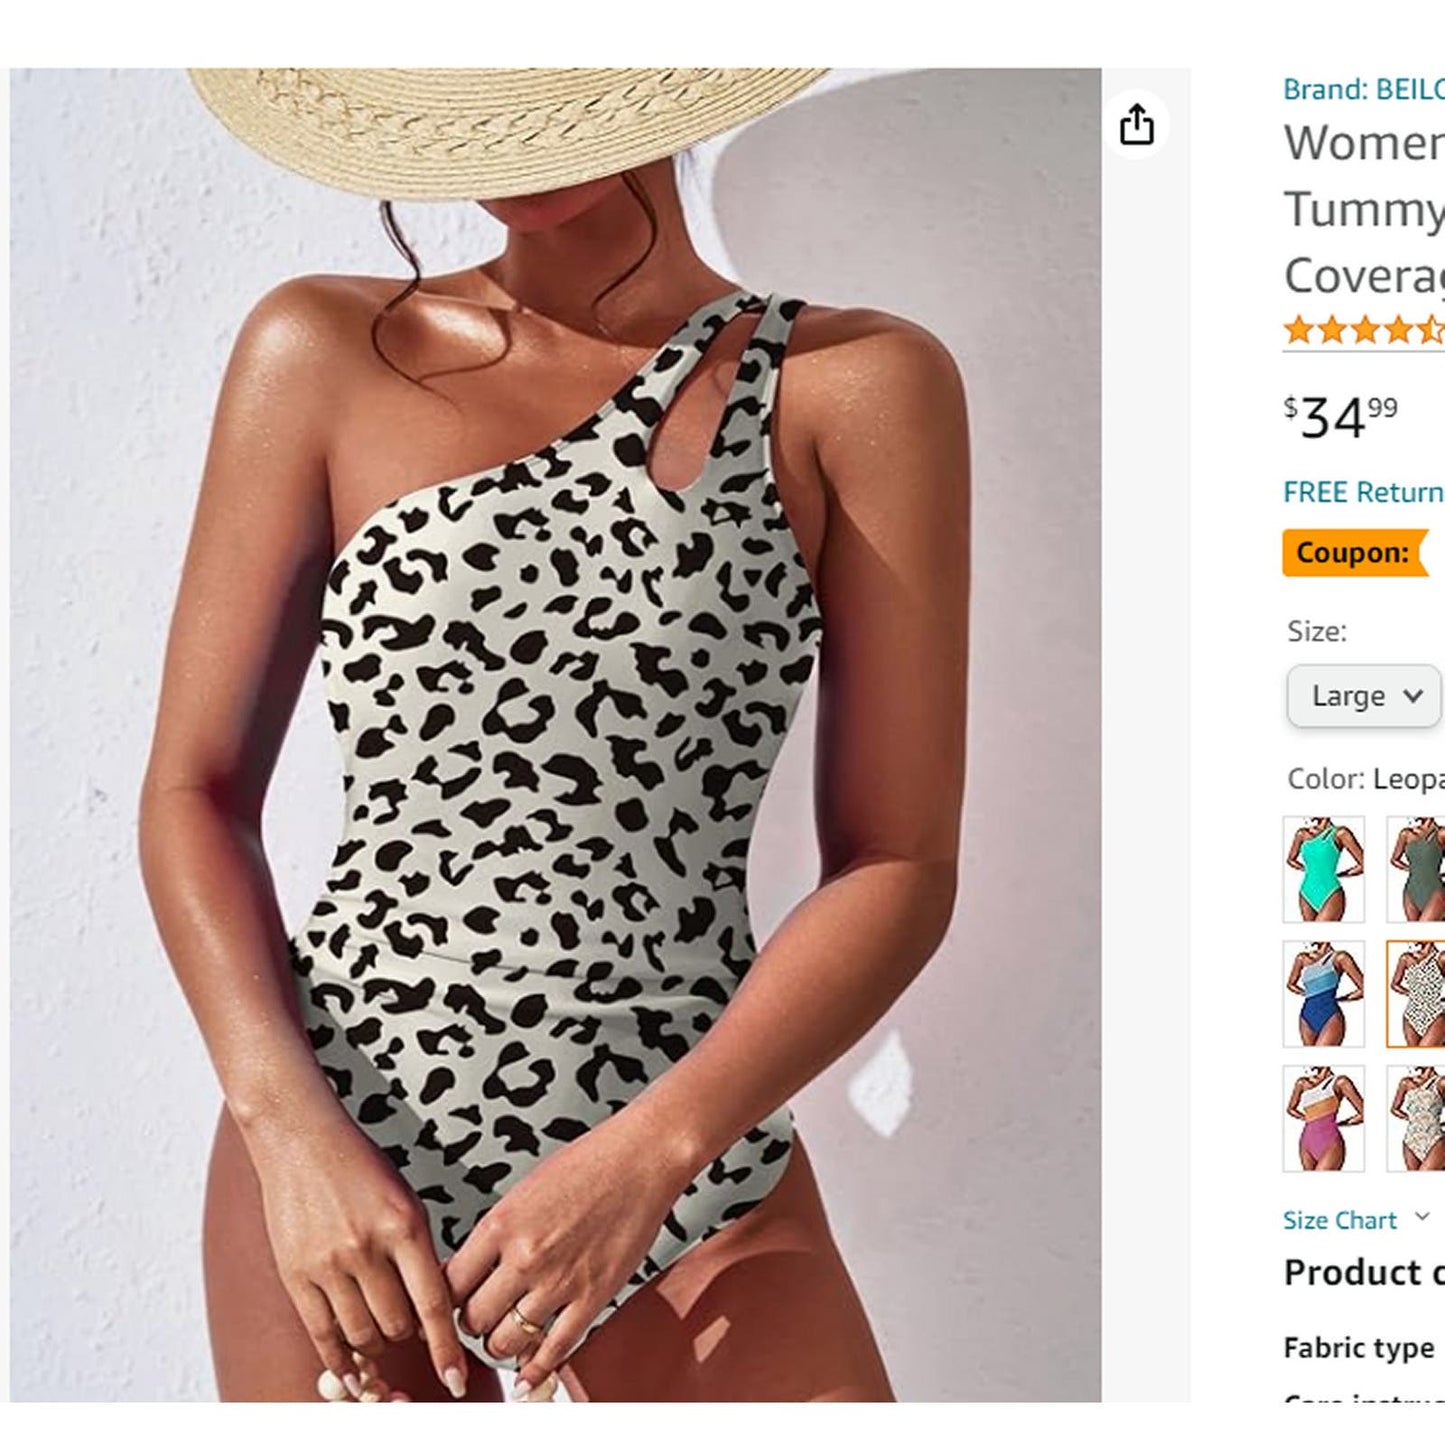Click the share icon beside product image
This screenshot has width=1445, height=1445.
[x=1136, y=126]
